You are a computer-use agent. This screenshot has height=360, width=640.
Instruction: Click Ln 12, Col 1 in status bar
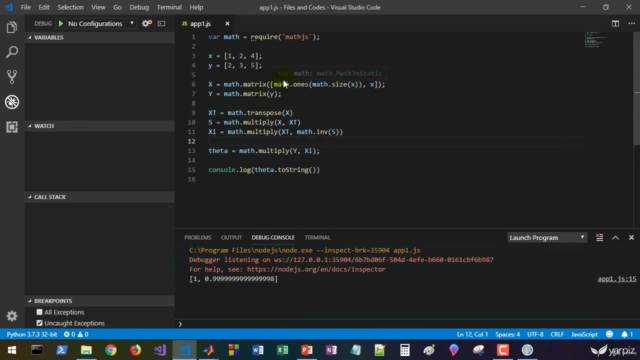(472, 334)
